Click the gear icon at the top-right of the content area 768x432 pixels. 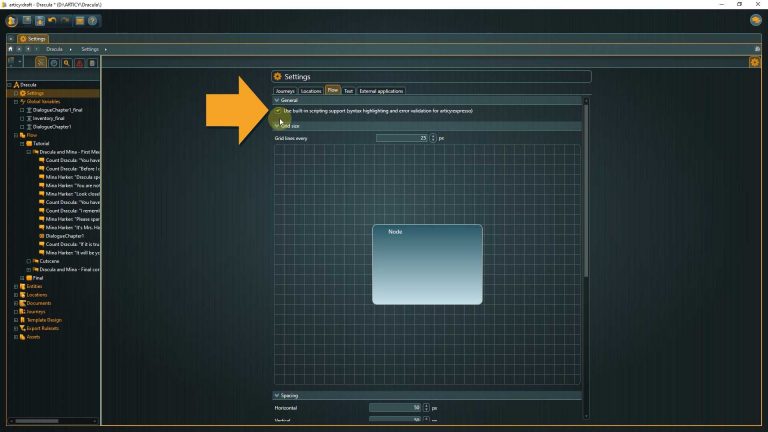(754, 62)
